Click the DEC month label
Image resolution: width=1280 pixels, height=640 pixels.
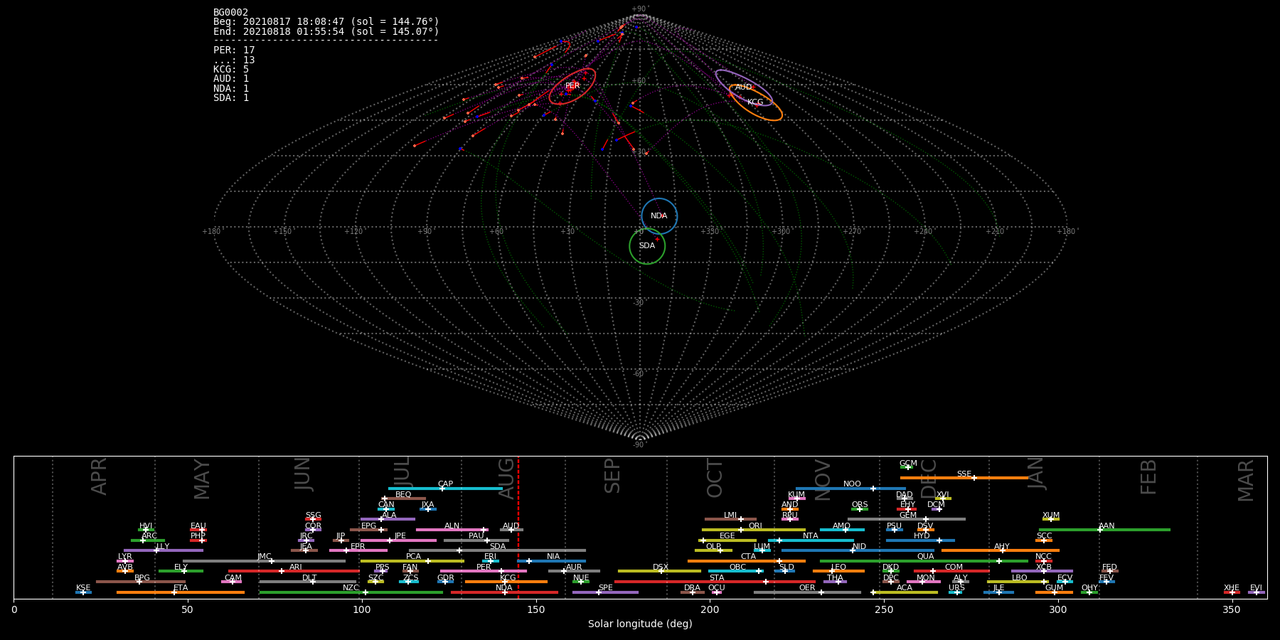(928, 478)
